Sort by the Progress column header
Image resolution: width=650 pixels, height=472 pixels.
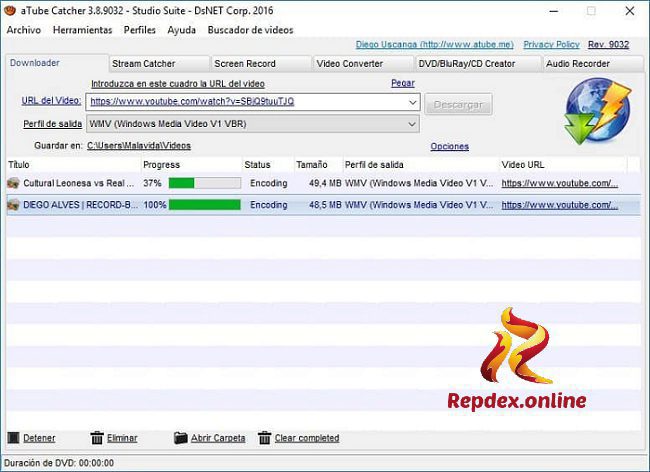tap(192, 165)
